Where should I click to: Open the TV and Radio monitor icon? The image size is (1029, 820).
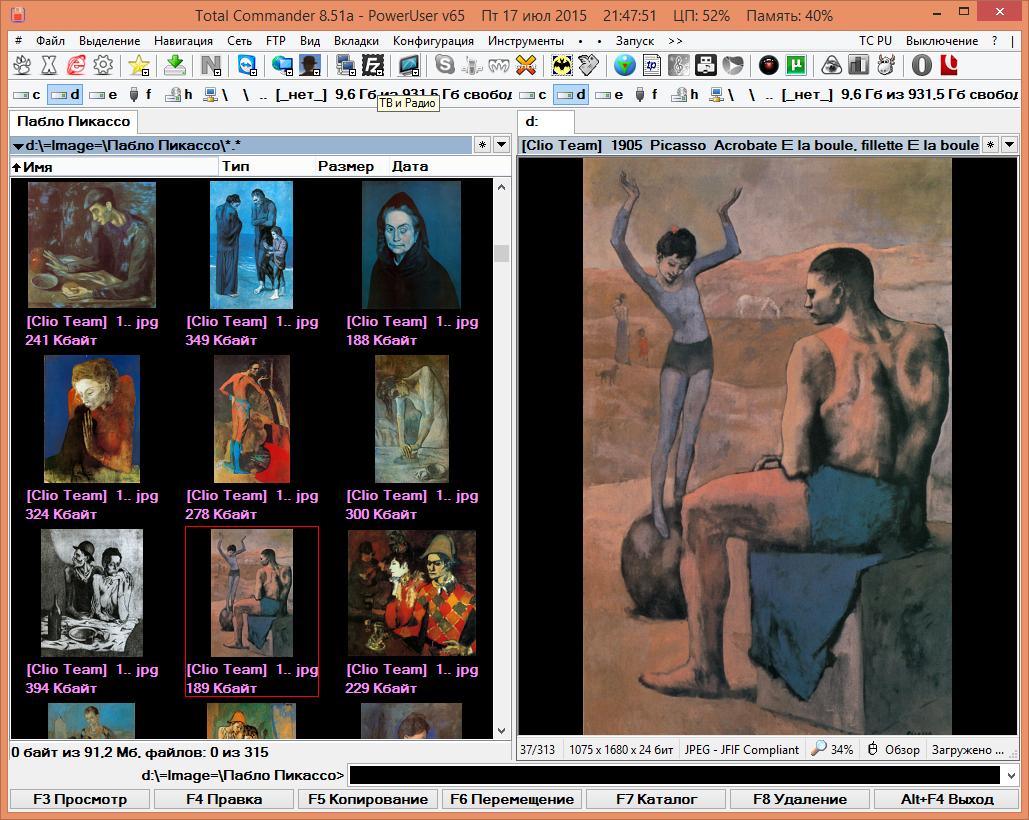[x=409, y=65]
